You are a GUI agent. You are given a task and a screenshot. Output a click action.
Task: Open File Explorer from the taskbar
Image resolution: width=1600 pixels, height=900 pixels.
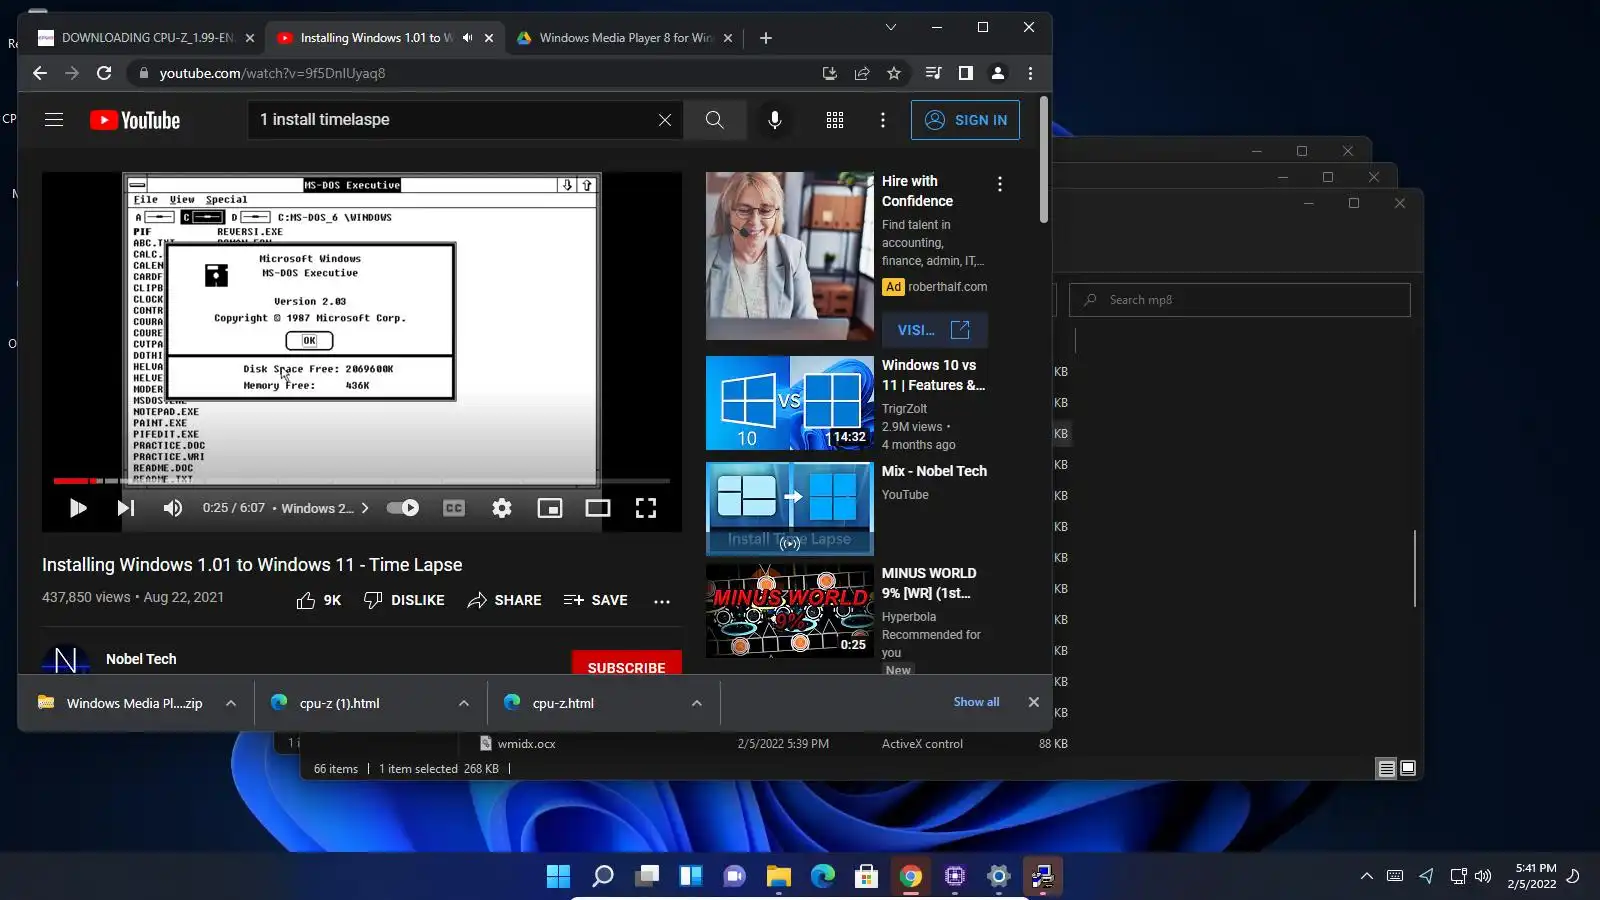pos(779,877)
